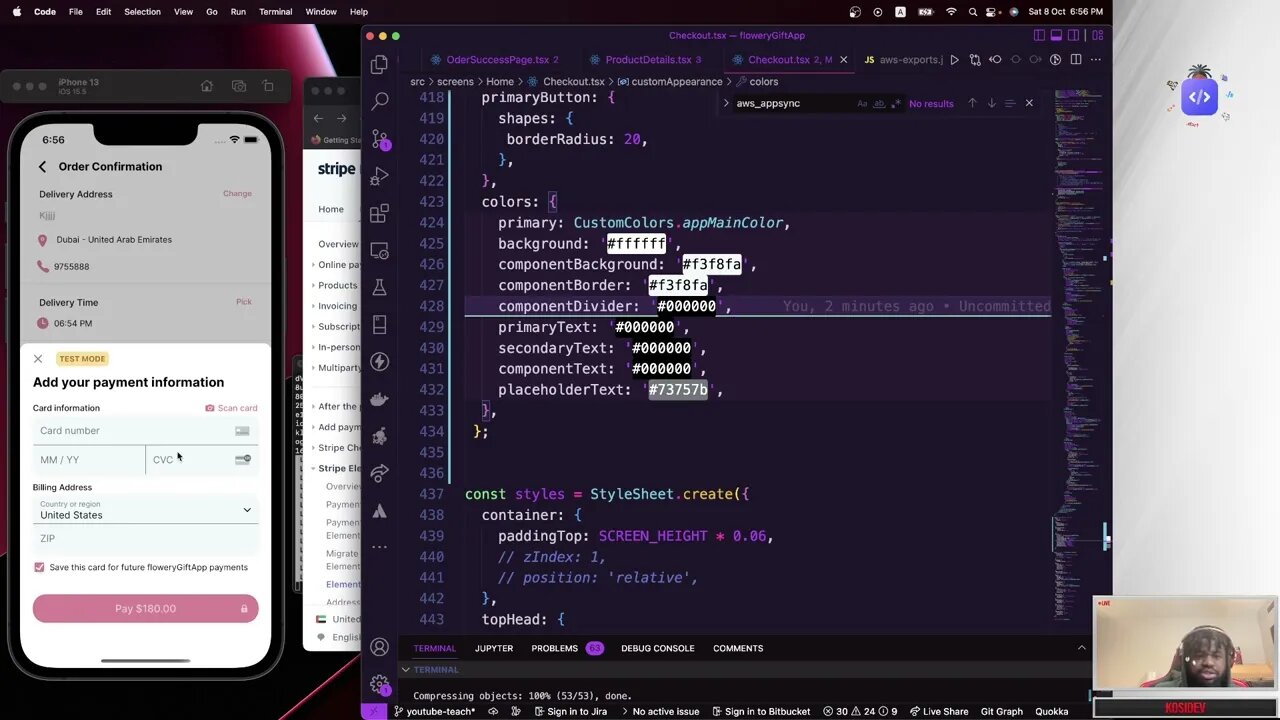Open the Selection menu
This screenshot has width=1280, height=720.
coord(142,12)
